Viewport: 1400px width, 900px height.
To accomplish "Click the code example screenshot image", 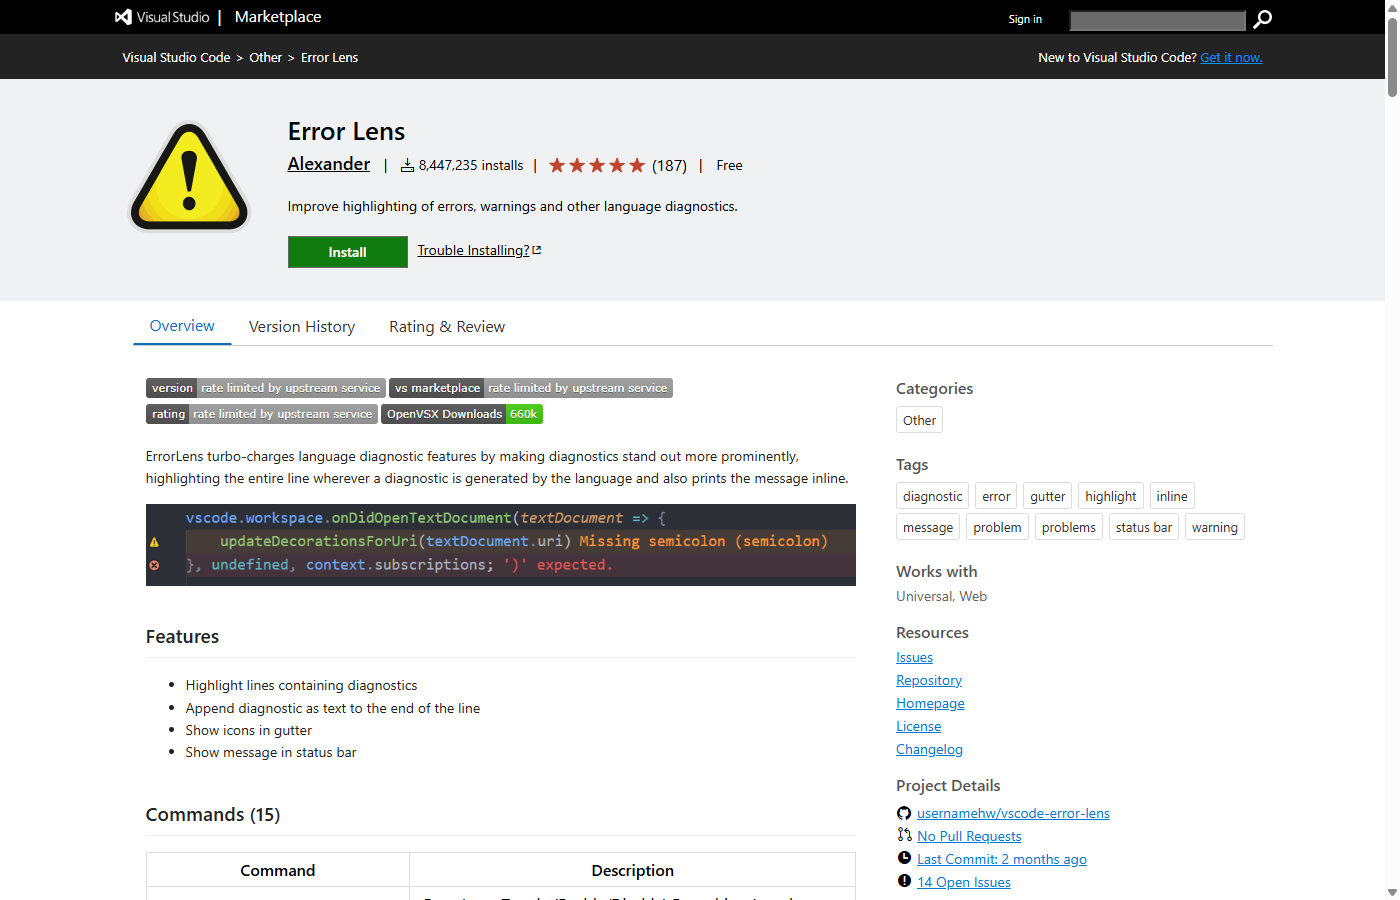I will [x=501, y=545].
